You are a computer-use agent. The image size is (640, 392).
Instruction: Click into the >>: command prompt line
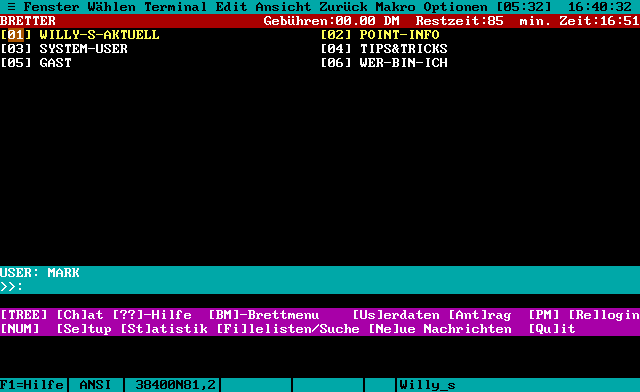point(320,287)
